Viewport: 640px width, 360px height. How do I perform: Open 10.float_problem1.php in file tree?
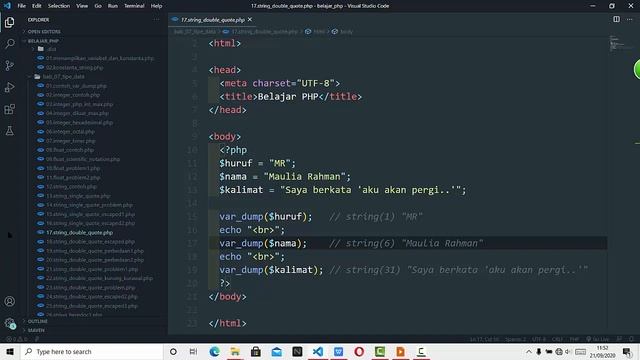pos(73,168)
